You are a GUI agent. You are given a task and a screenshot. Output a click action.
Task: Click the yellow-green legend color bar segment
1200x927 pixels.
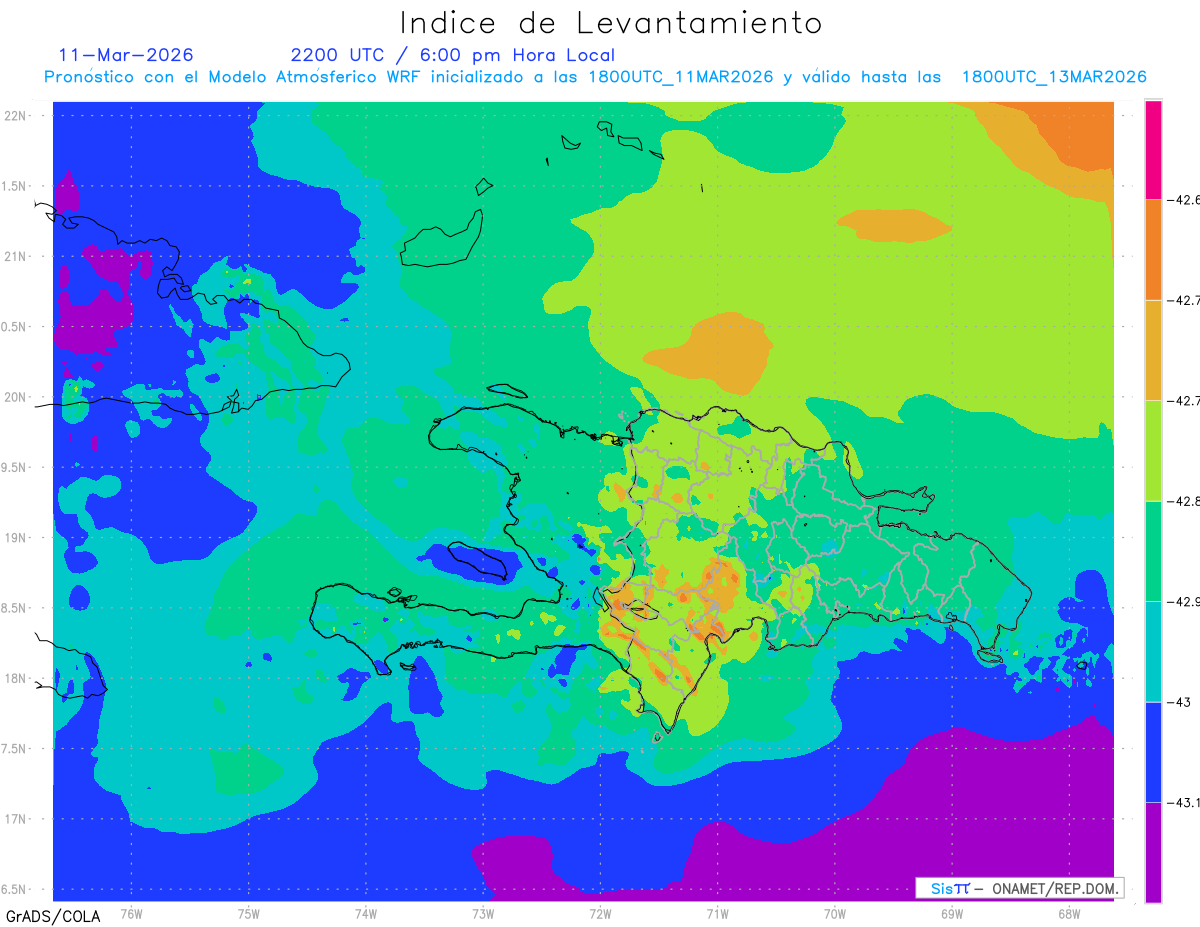[1153, 450]
